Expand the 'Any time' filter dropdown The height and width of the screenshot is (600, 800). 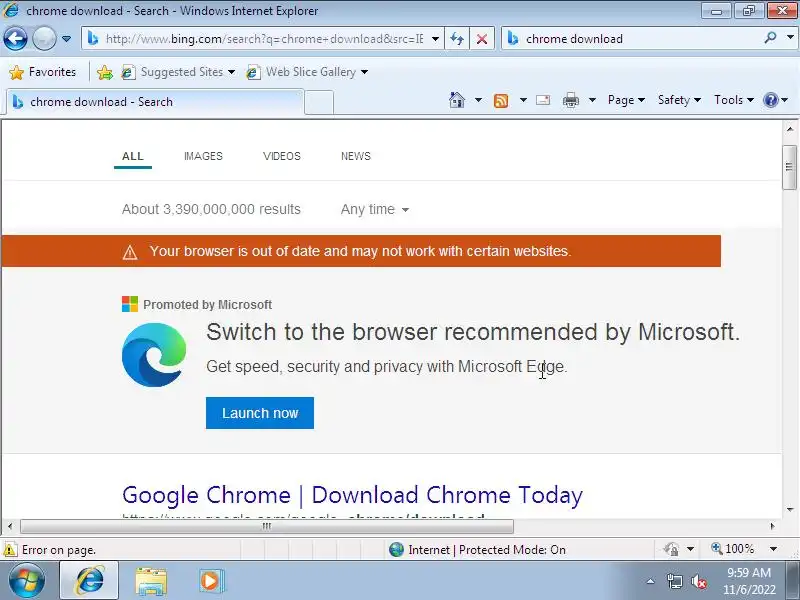375,209
